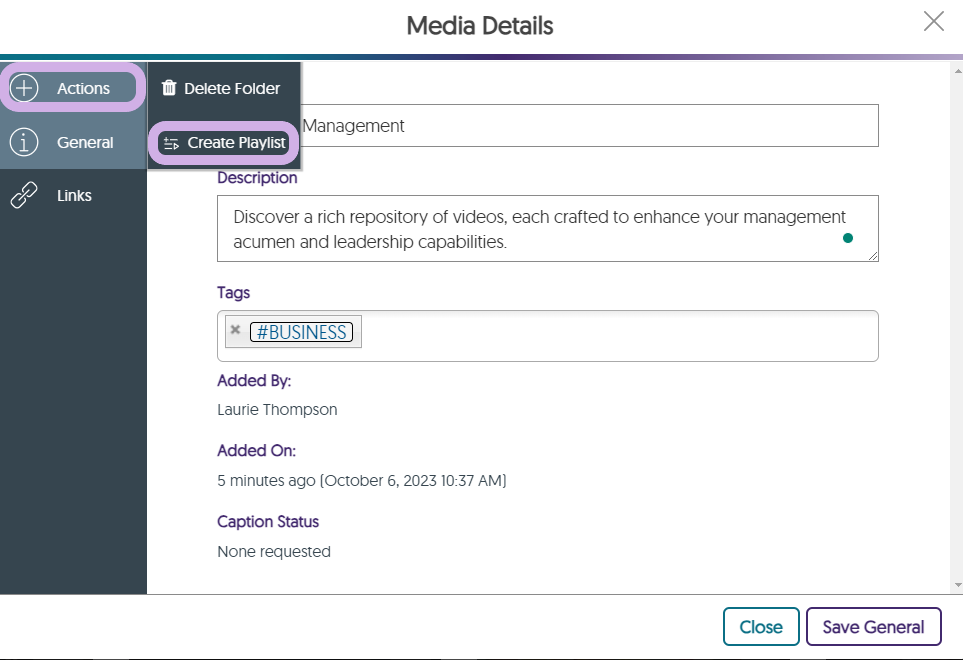Click the chain link icon in sidebar
The height and width of the screenshot is (660, 963).
[x=24, y=196]
